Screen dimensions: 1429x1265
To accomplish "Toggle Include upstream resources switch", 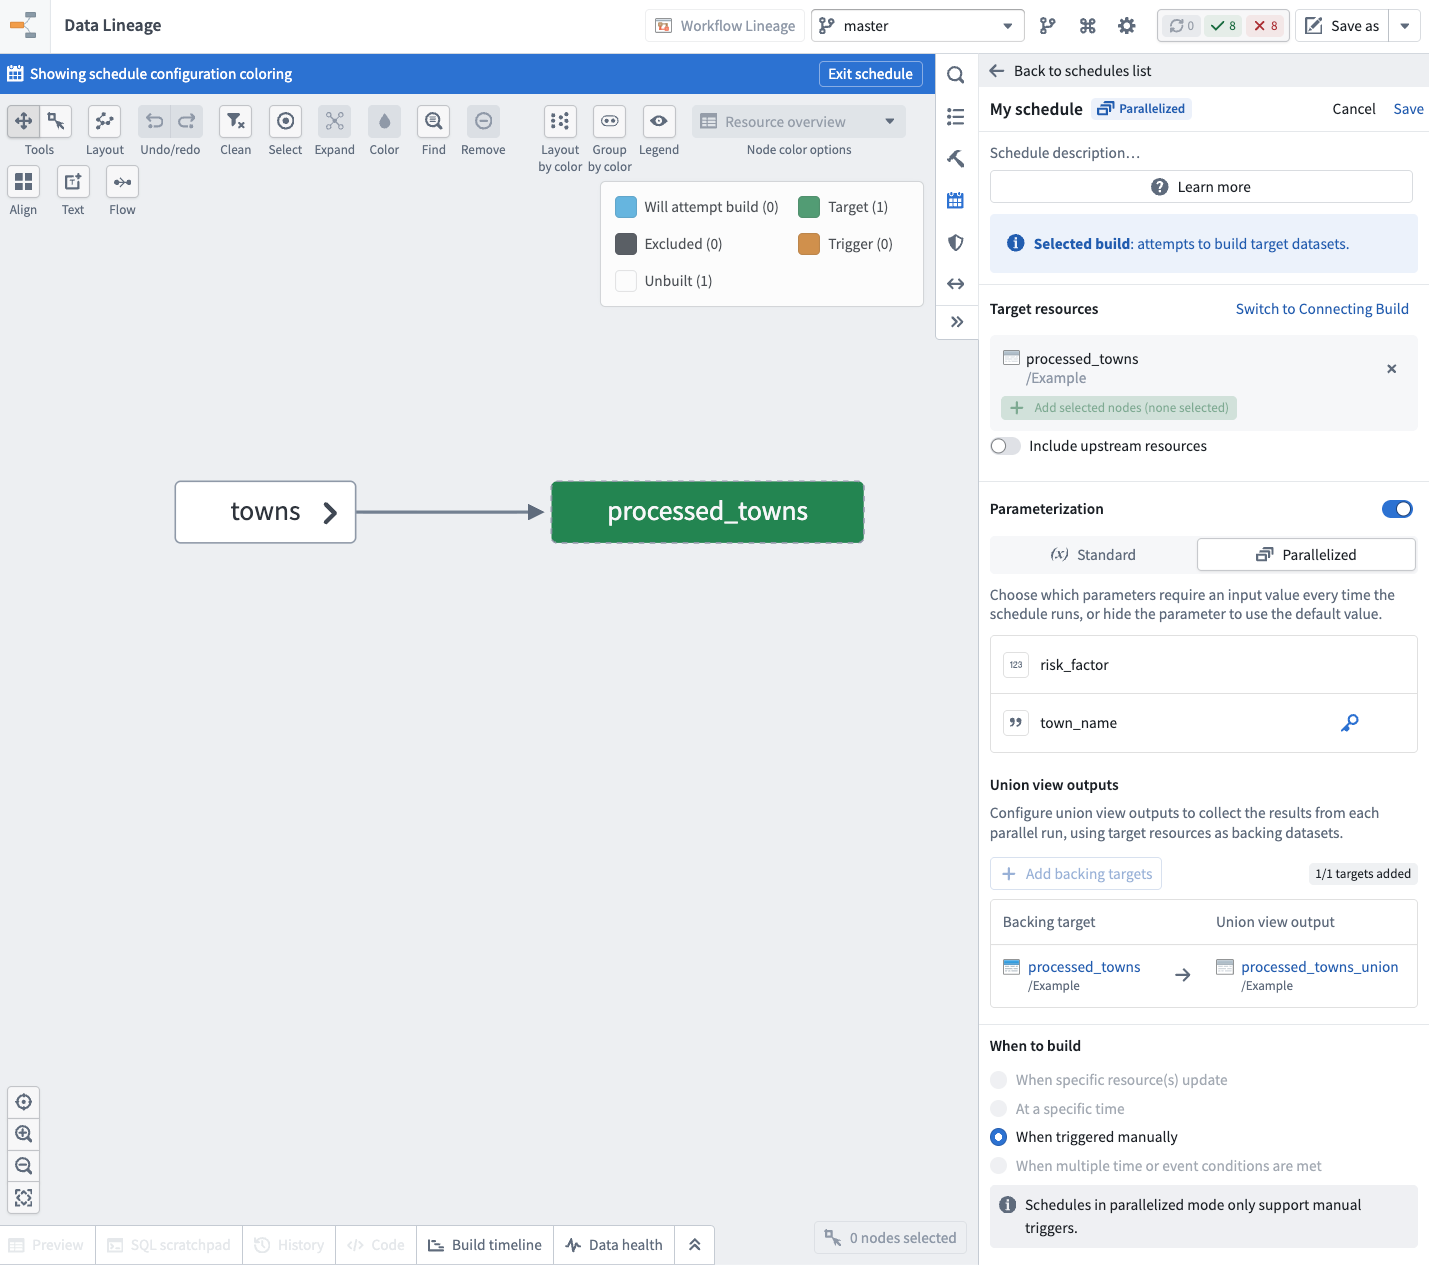I will coord(1005,446).
